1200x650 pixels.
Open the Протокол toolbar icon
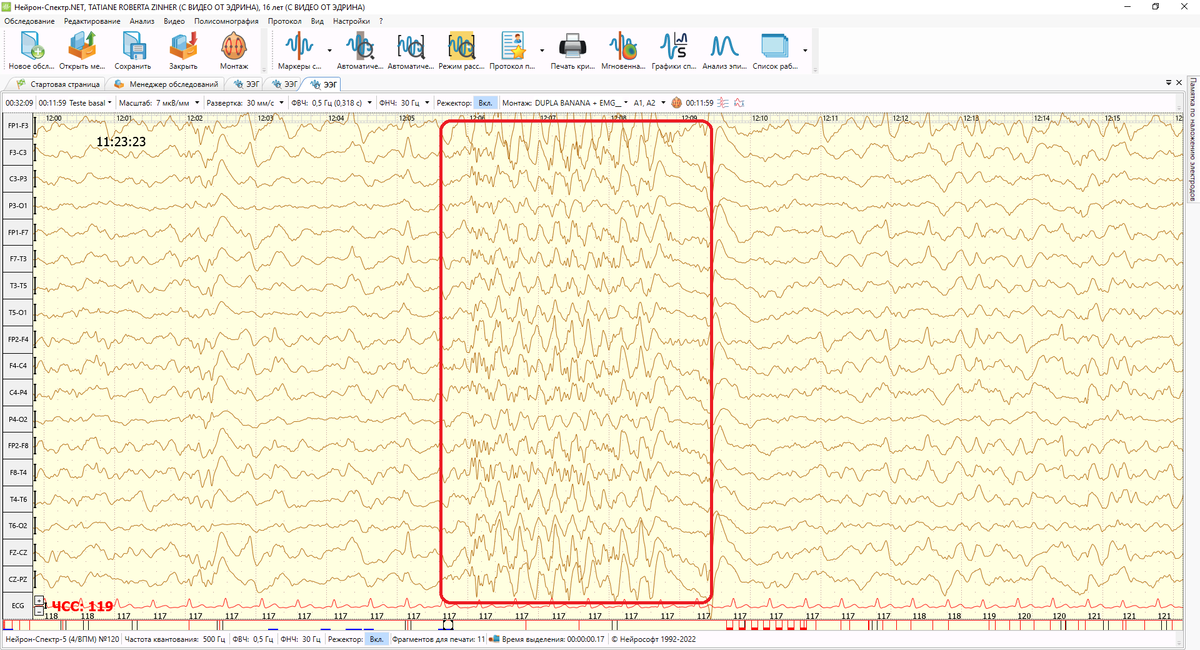point(513,50)
